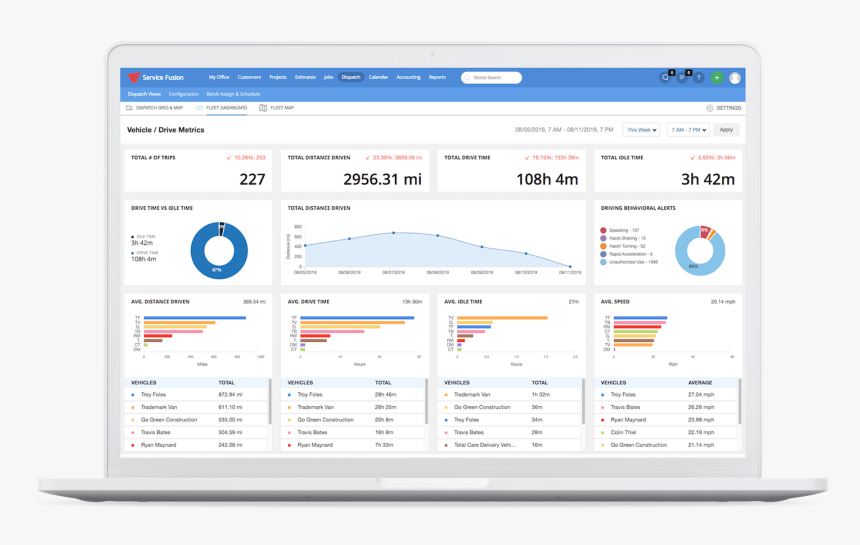Click the Apply button
The height and width of the screenshot is (545, 860).
[726, 130]
